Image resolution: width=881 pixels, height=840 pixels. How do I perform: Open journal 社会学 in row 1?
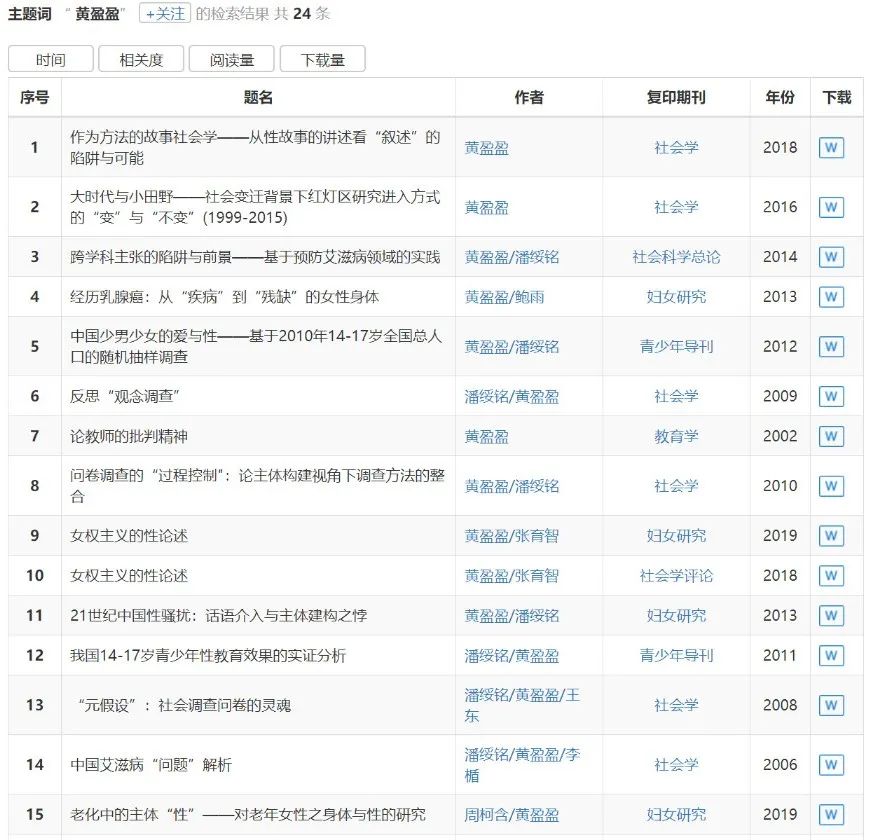(x=676, y=148)
